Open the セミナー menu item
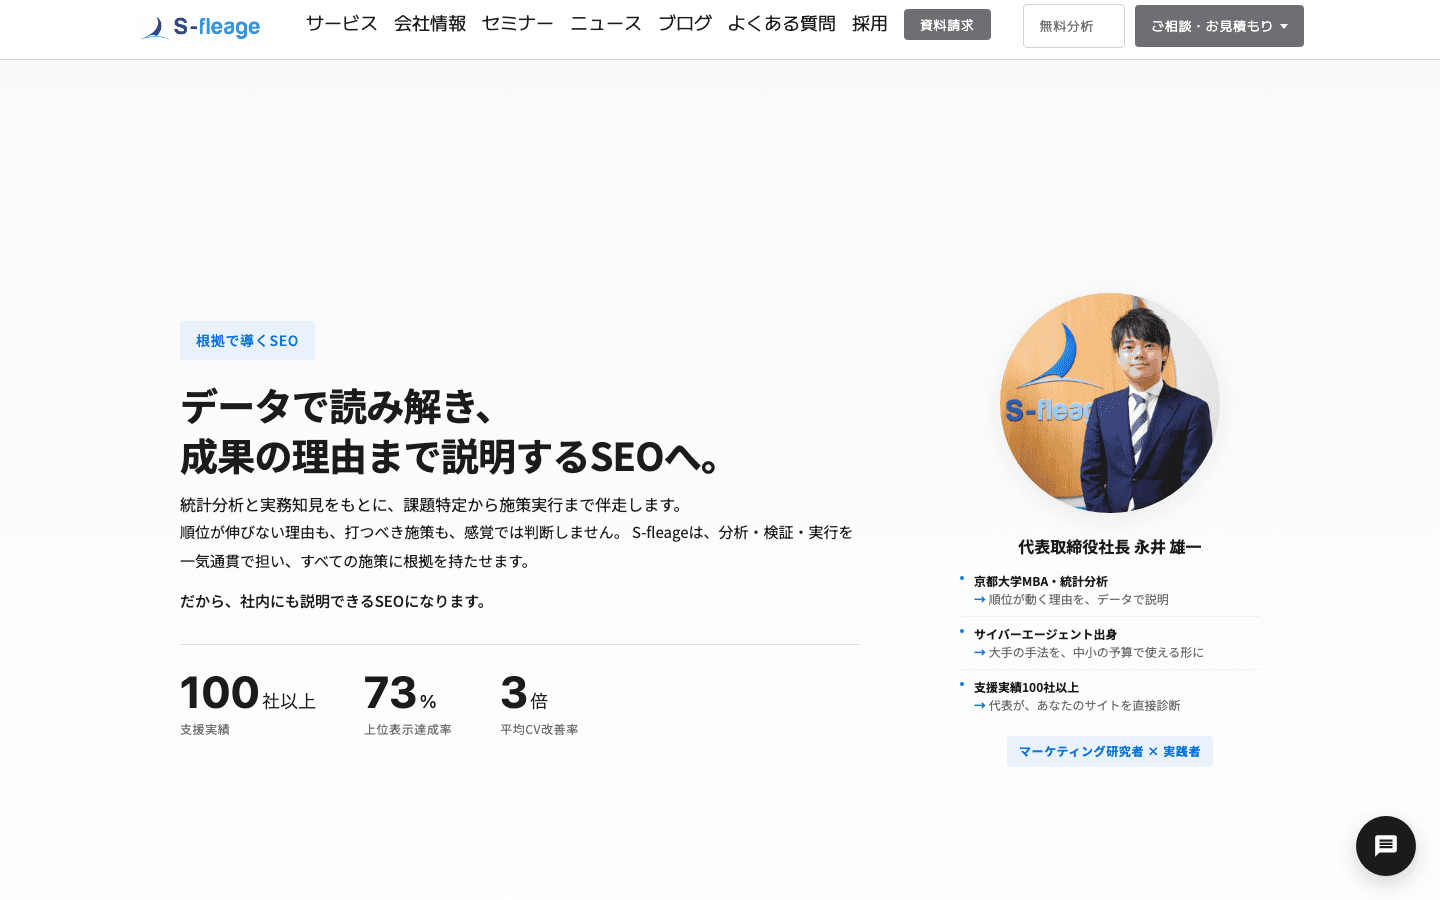Image resolution: width=1440 pixels, height=900 pixels. click(518, 24)
